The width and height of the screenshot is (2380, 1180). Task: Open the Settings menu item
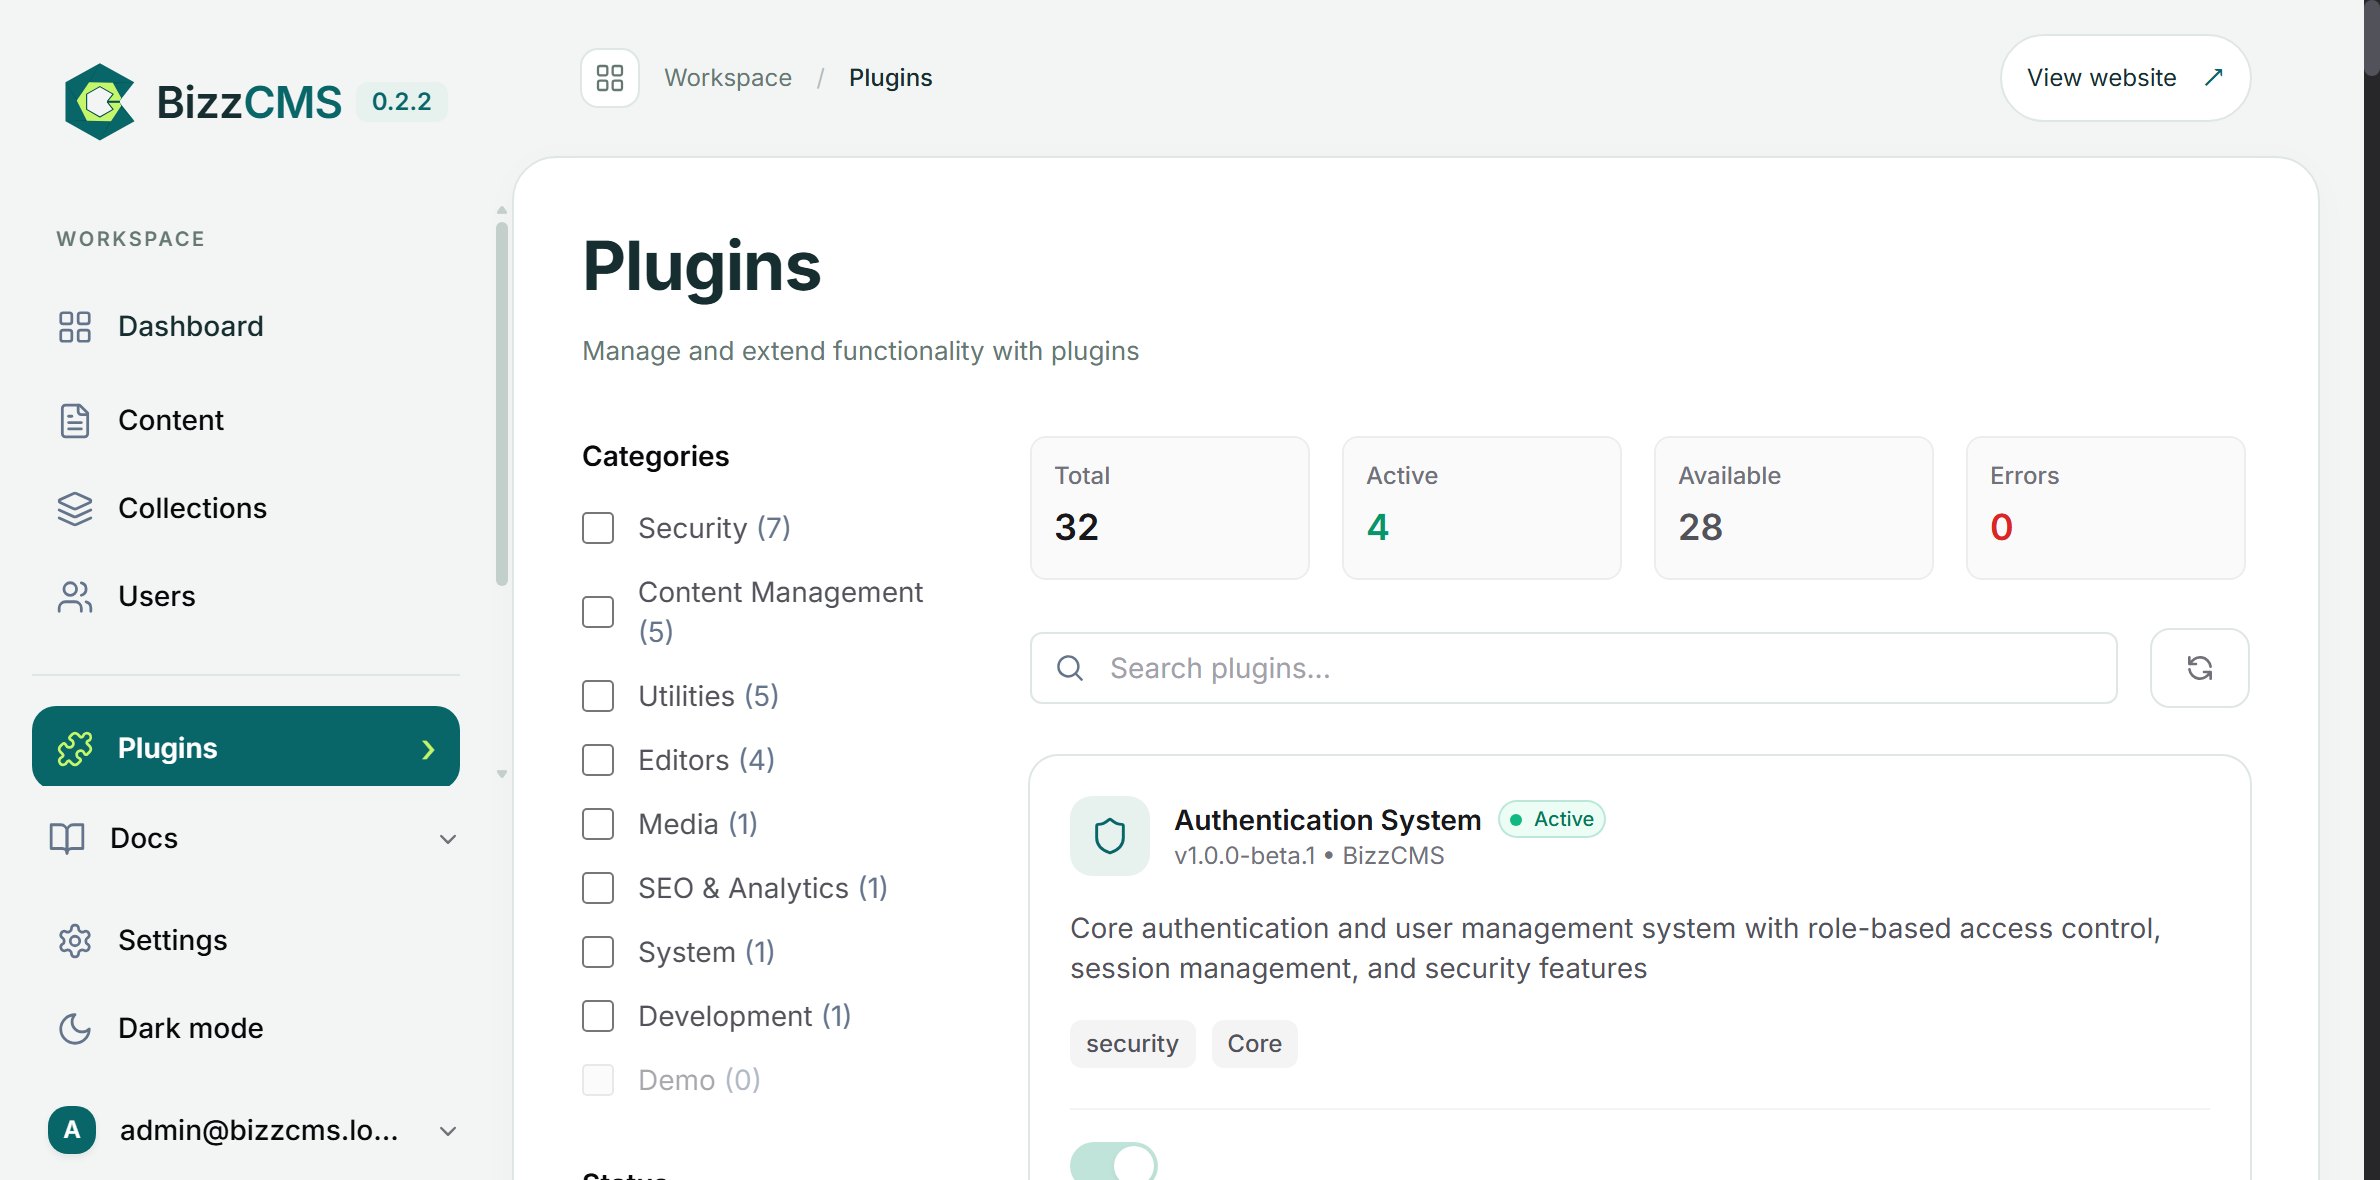point(246,941)
